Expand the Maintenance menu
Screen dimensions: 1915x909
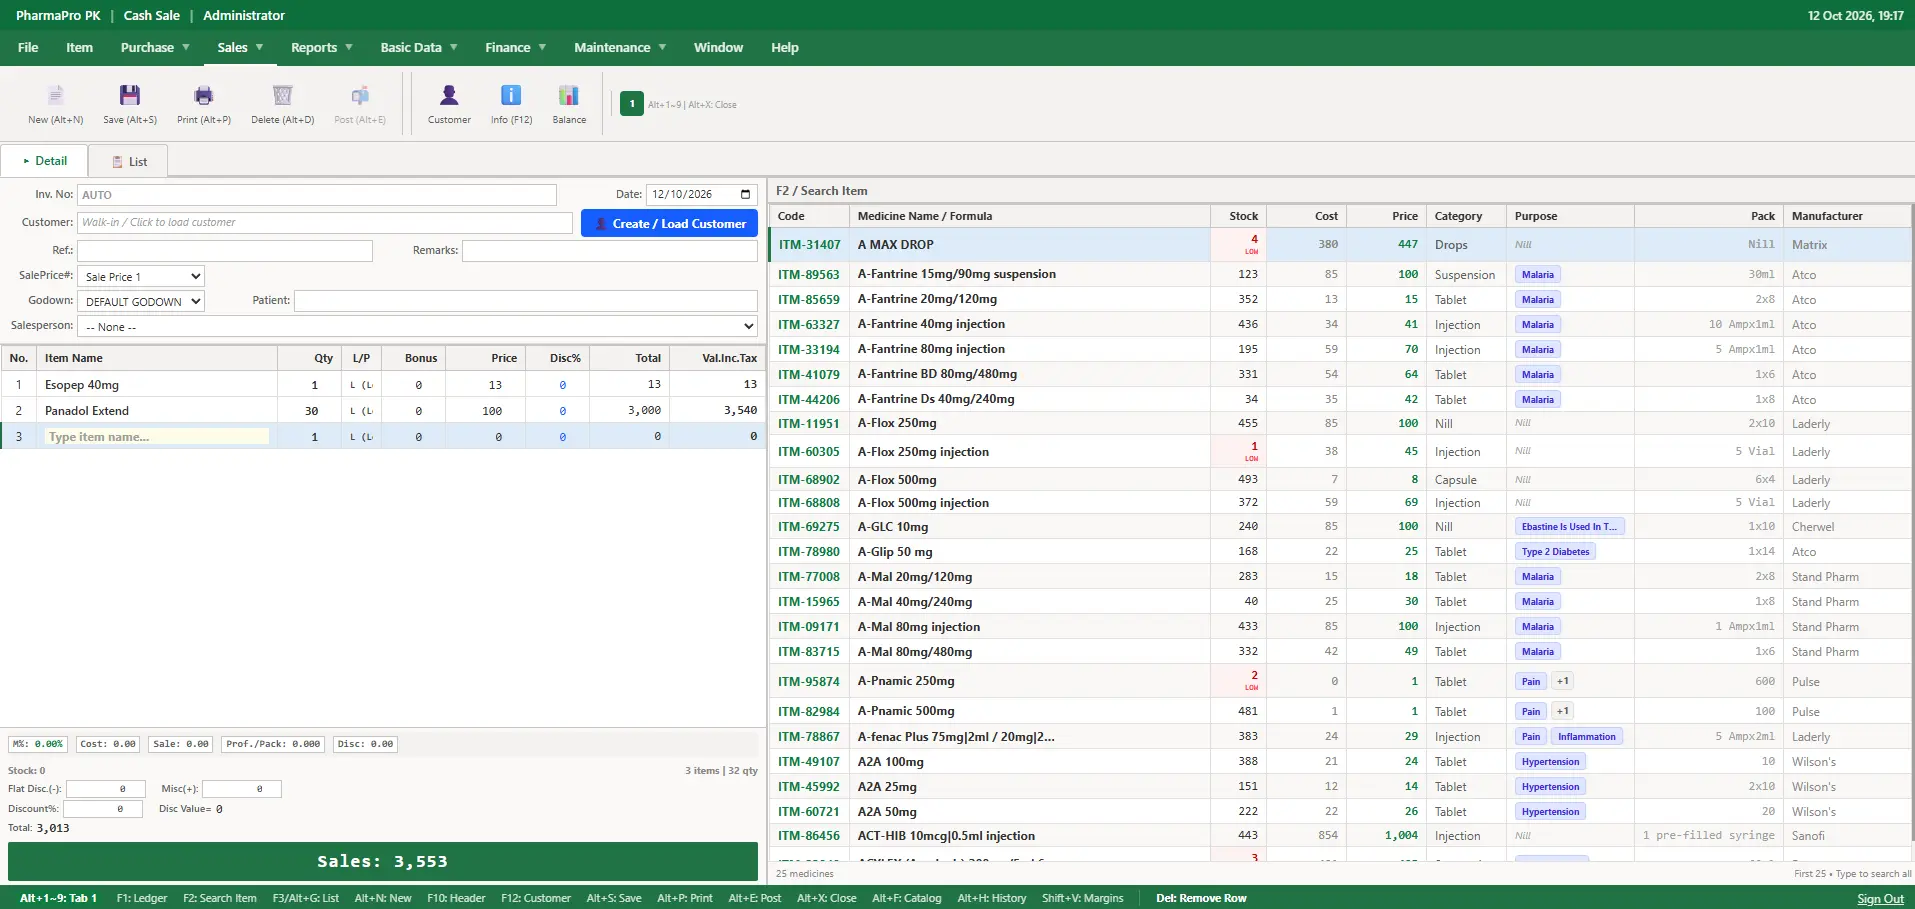(620, 47)
